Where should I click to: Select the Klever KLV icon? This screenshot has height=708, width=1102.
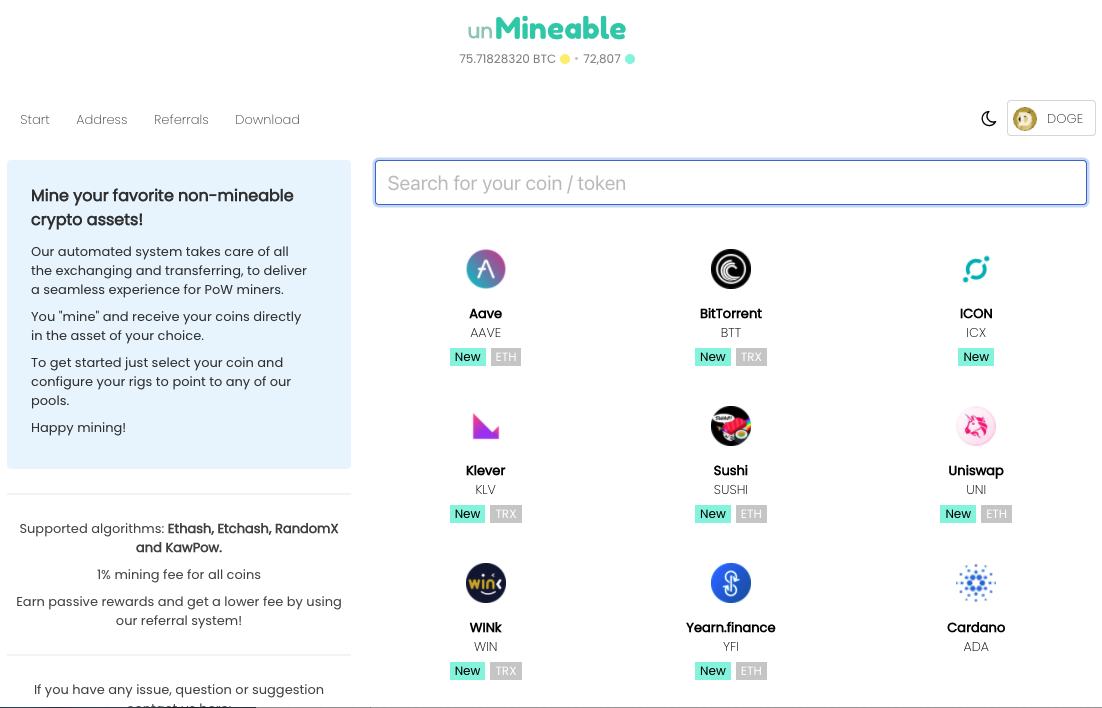point(486,426)
